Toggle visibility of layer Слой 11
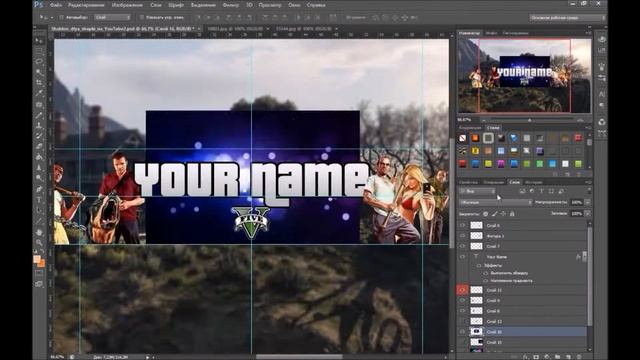Screen dimensions: 640x360 tap(462, 290)
